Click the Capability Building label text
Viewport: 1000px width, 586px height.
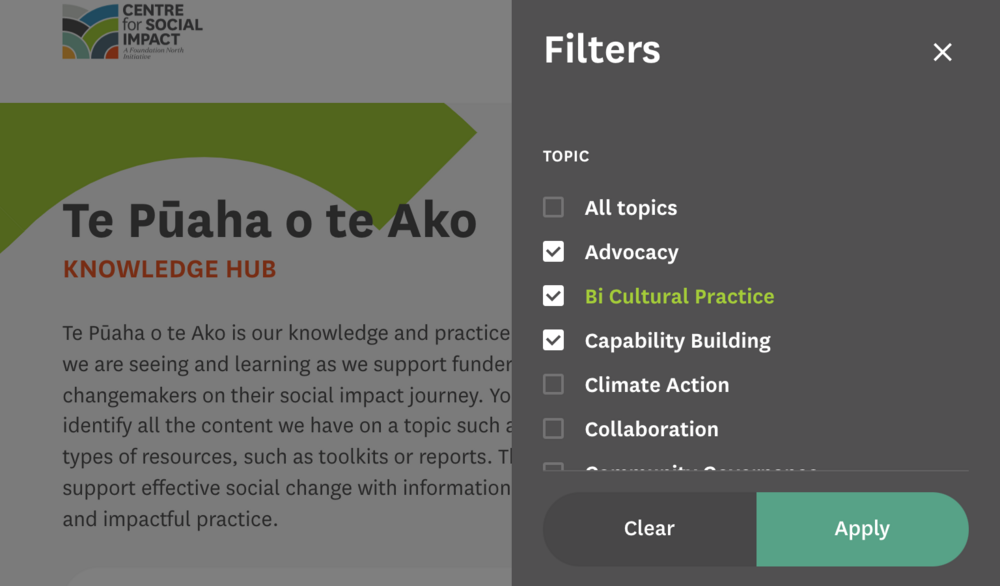click(677, 340)
